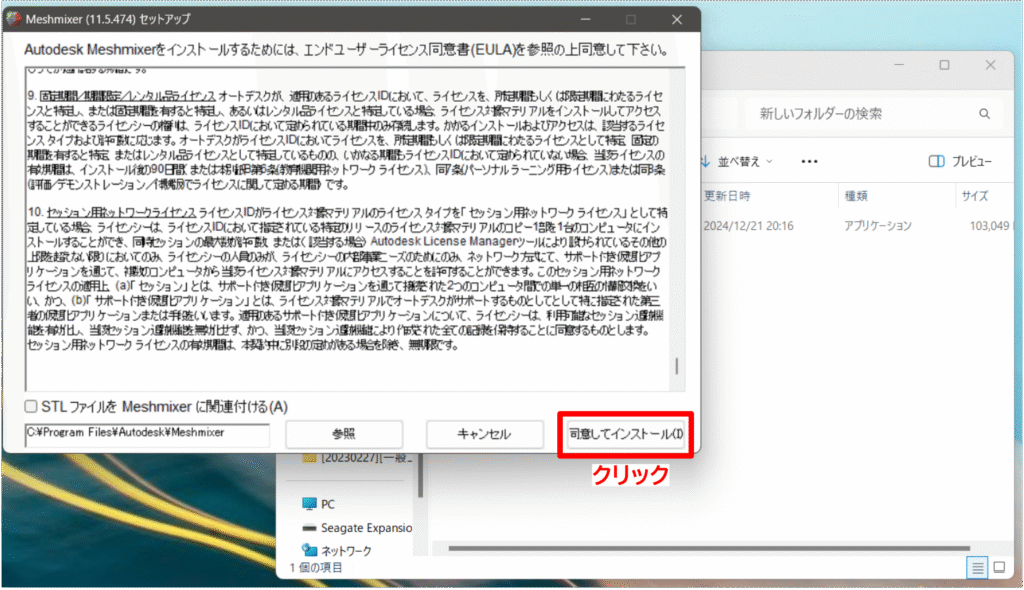Viewport: 1024px width, 590px height.
Task: Select PC in Explorer navigation pane
Action: pos(327,504)
